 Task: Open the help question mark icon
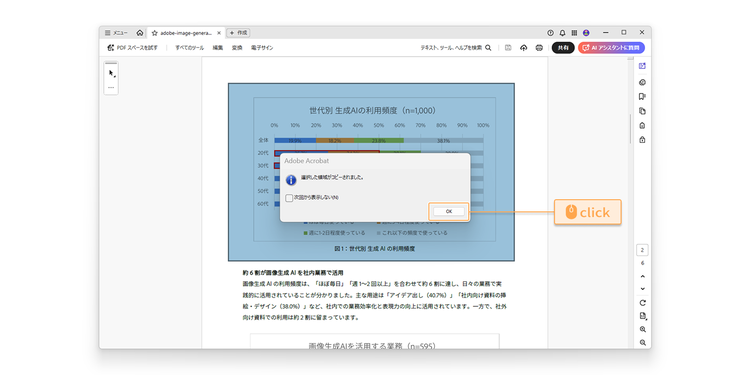coord(551,33)
